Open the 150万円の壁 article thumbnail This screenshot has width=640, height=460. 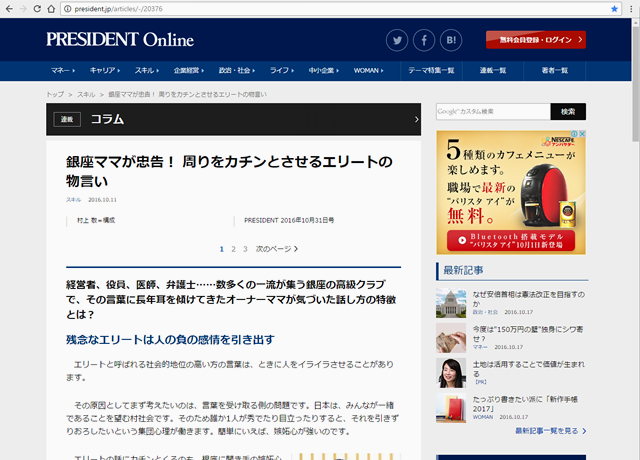[451, 337]
